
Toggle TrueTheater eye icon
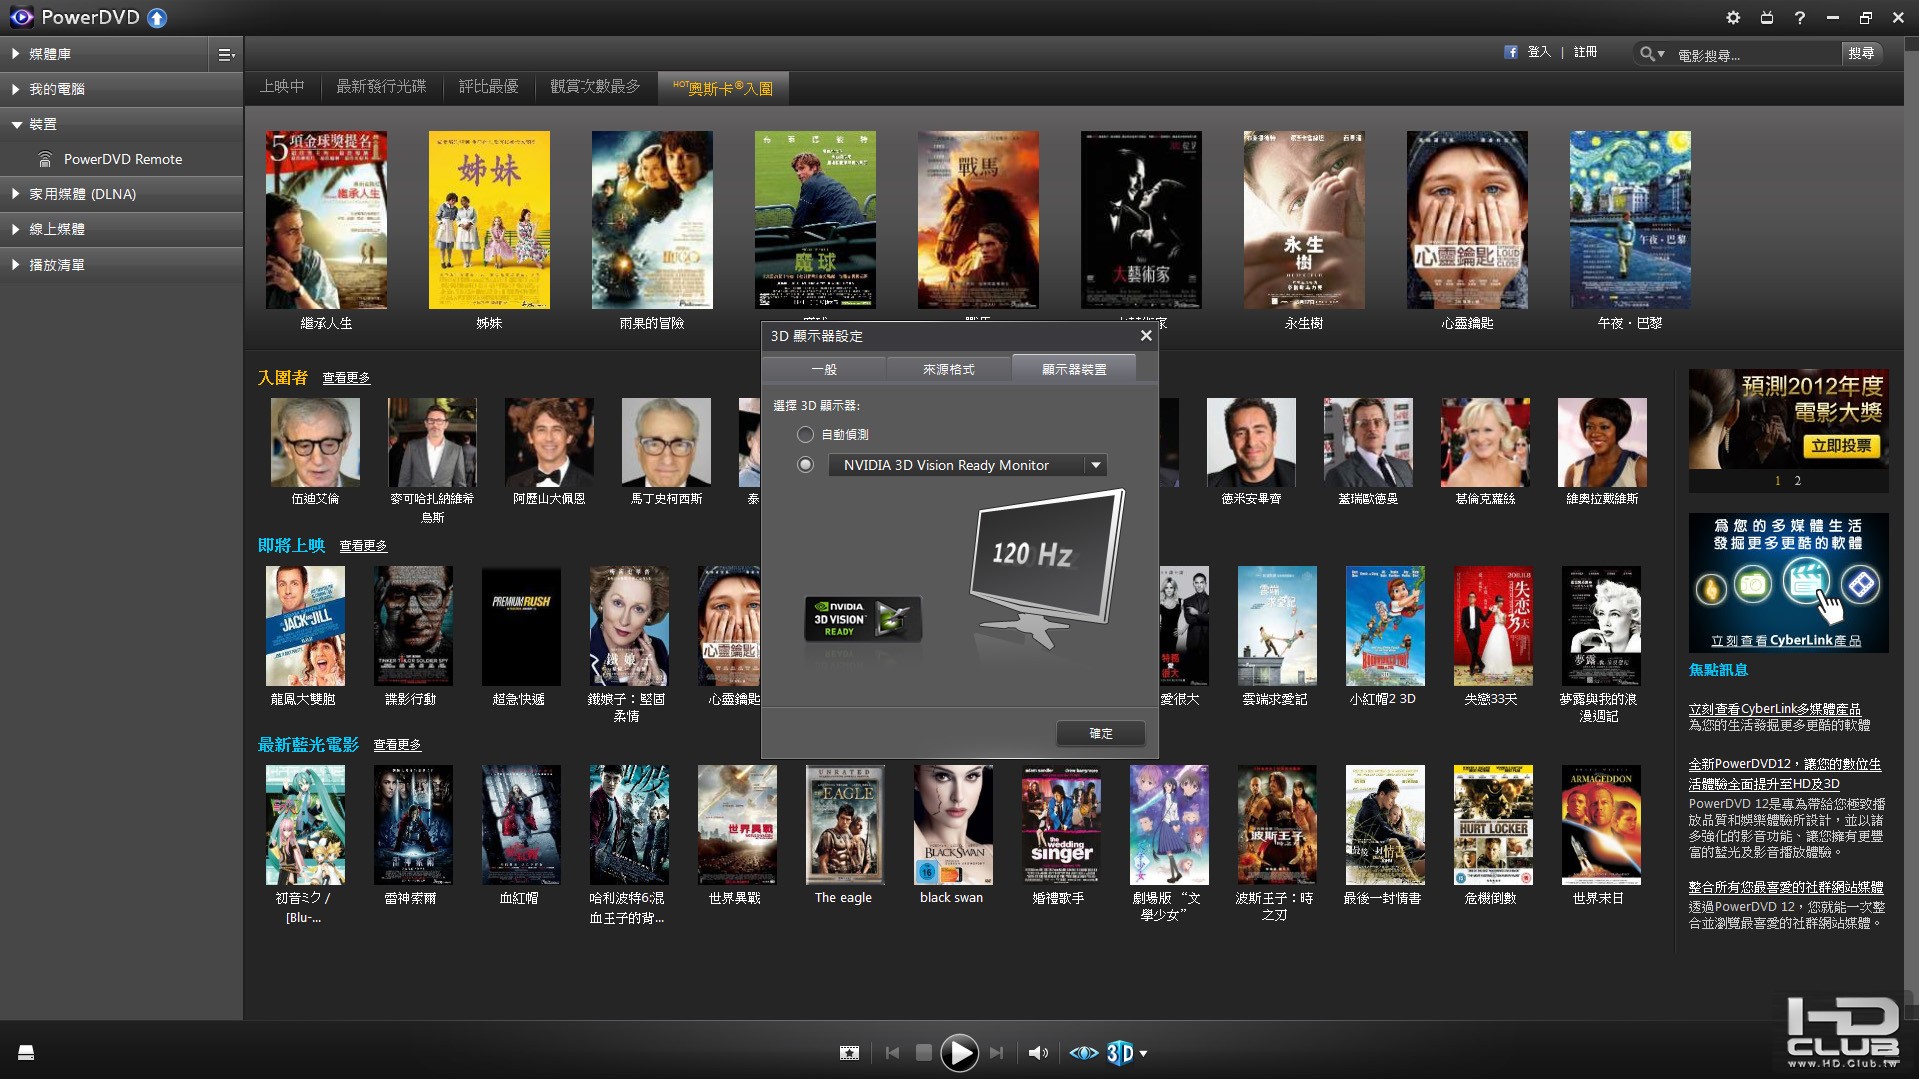click(x=1084, y=1053)
